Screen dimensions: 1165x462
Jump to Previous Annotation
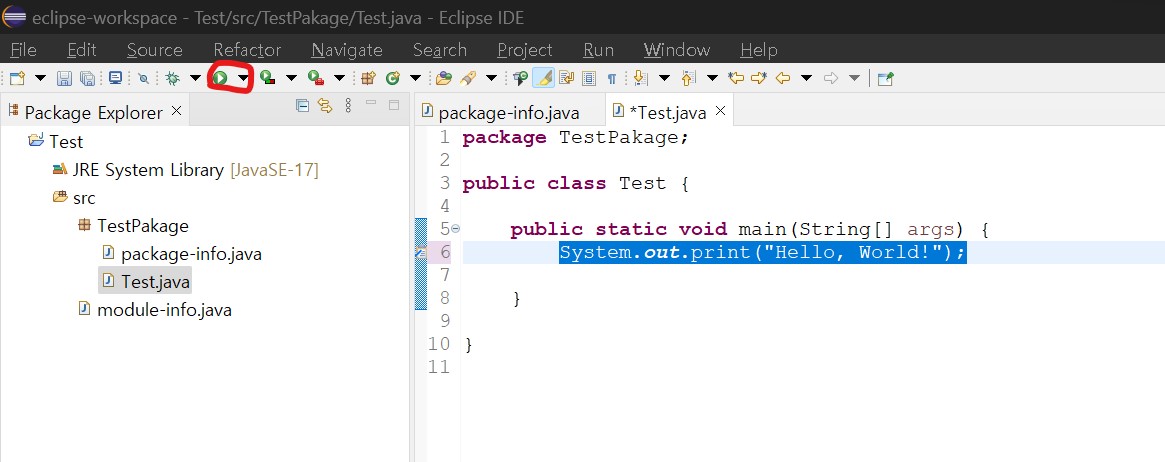[x=688, y=78]
